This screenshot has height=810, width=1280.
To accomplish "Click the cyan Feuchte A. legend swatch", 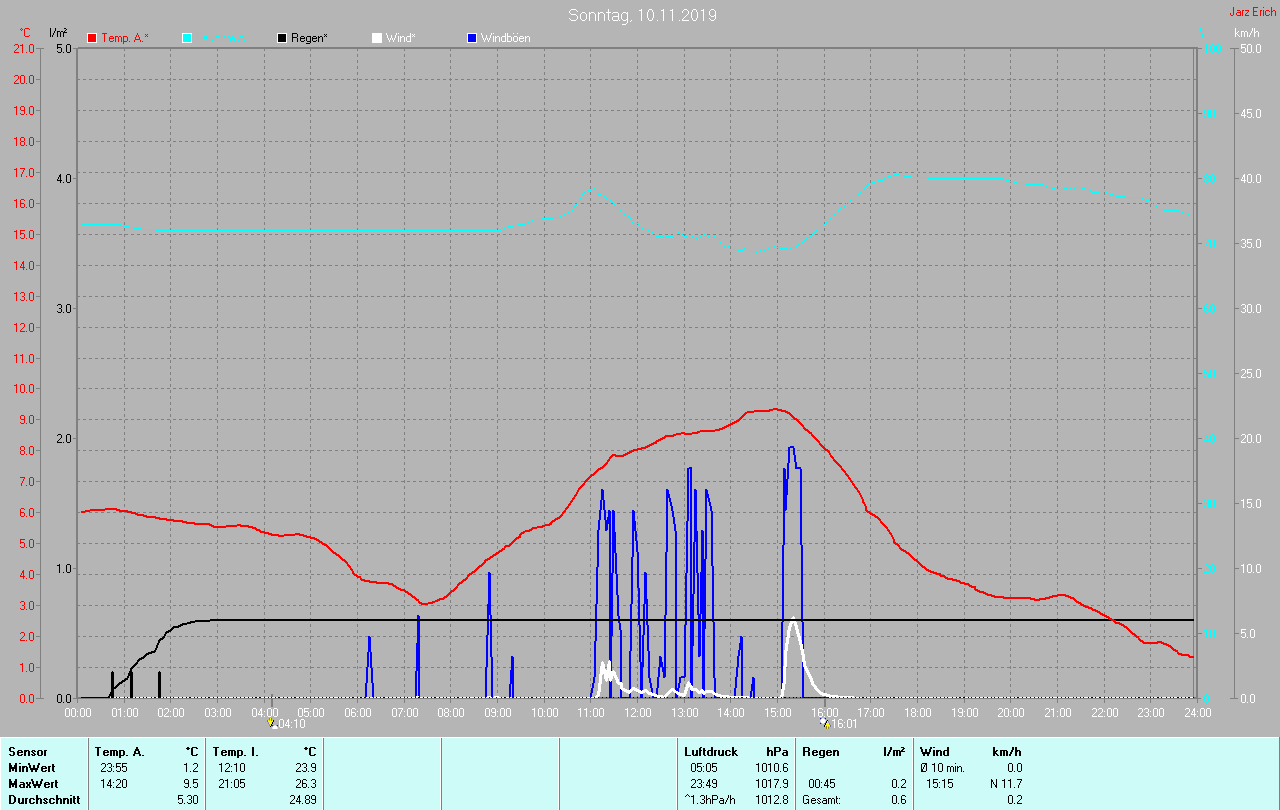I will point(187,38).
